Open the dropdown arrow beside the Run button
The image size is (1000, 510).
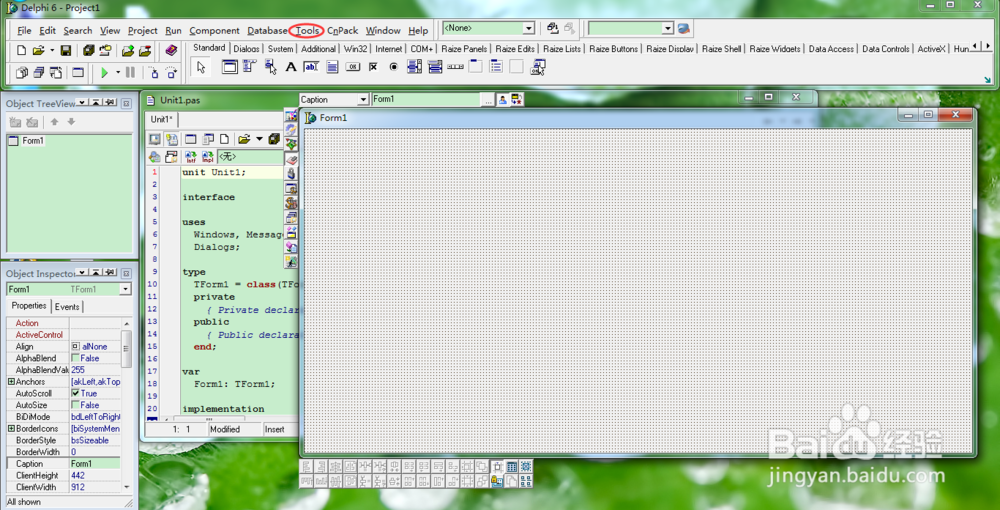tap(117, 73)
